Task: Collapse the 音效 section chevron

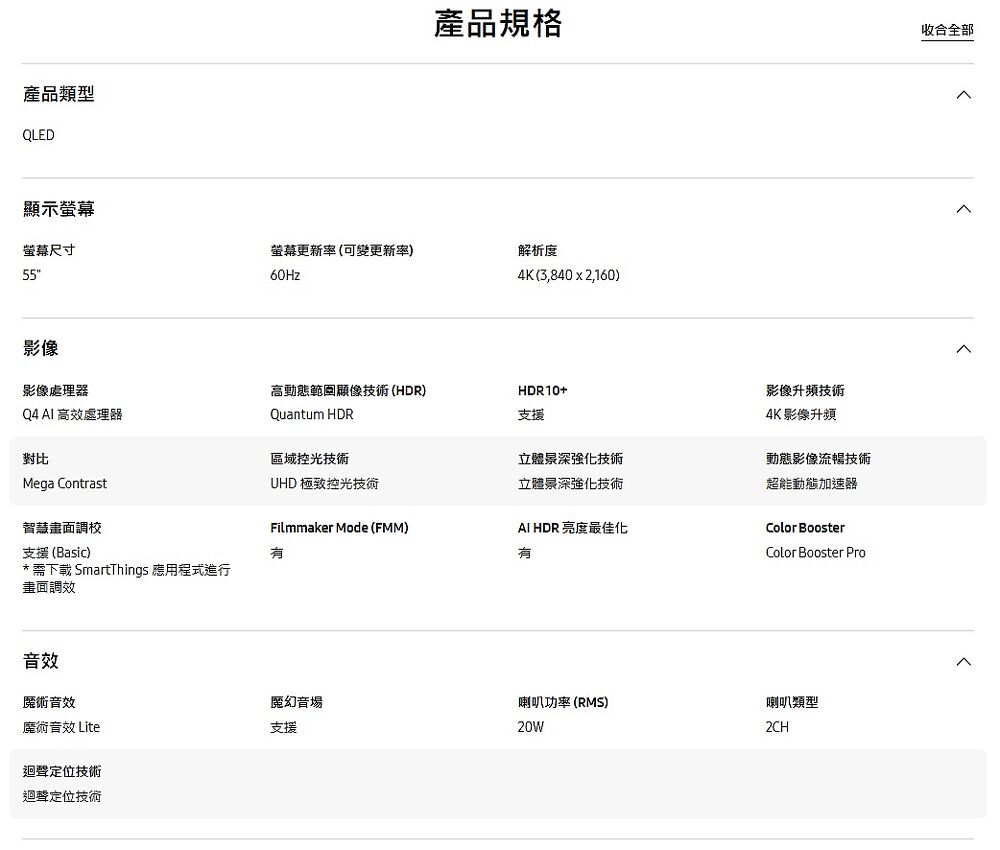Action: tap(964, 662)
